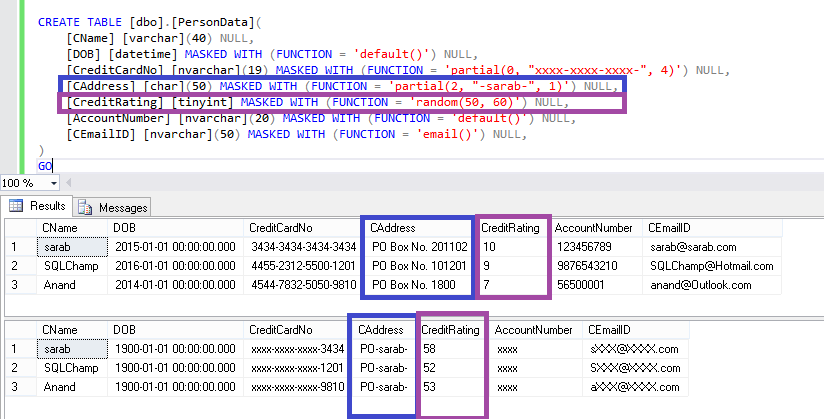Select the 2014-01-01 00:00:00.000 date cell
The image size is (824, 419).
pyautogui.click(x=176, y=285)
